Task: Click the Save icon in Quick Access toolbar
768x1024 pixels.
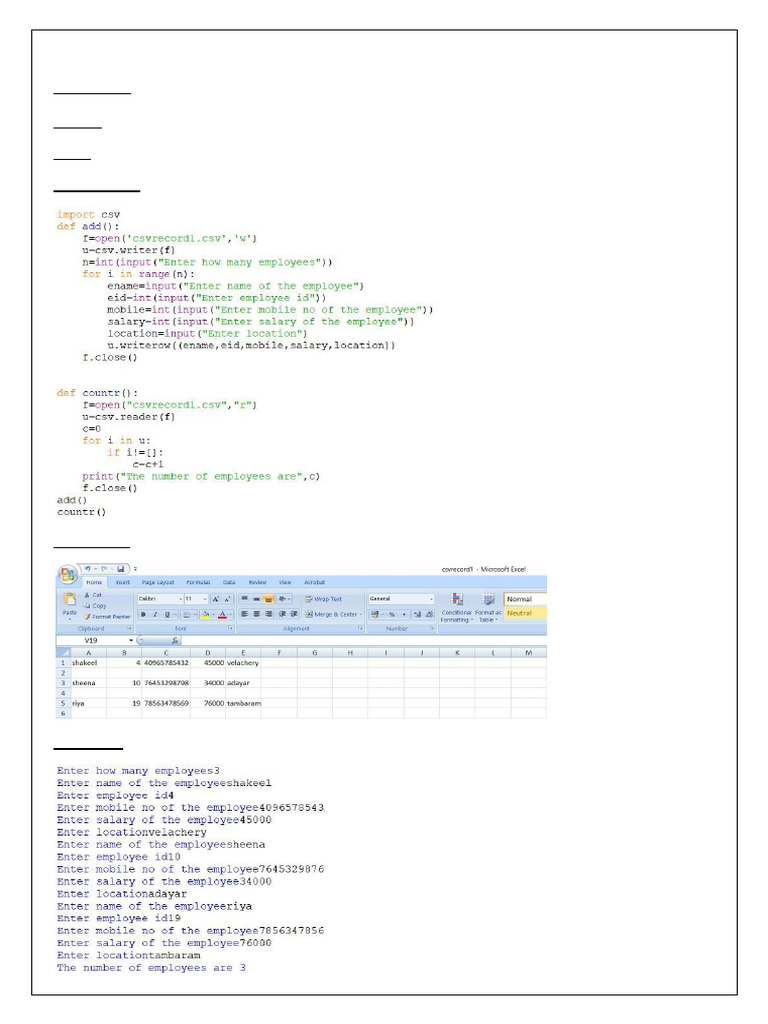Action: (120, 568)
